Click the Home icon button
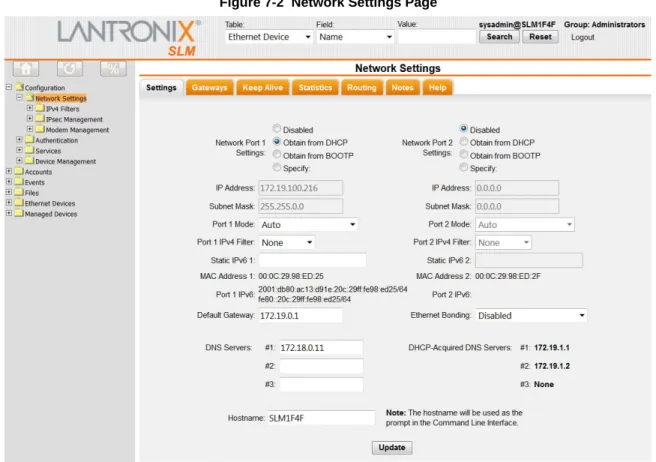Screen dimensions: 656x462 [26, 68]
